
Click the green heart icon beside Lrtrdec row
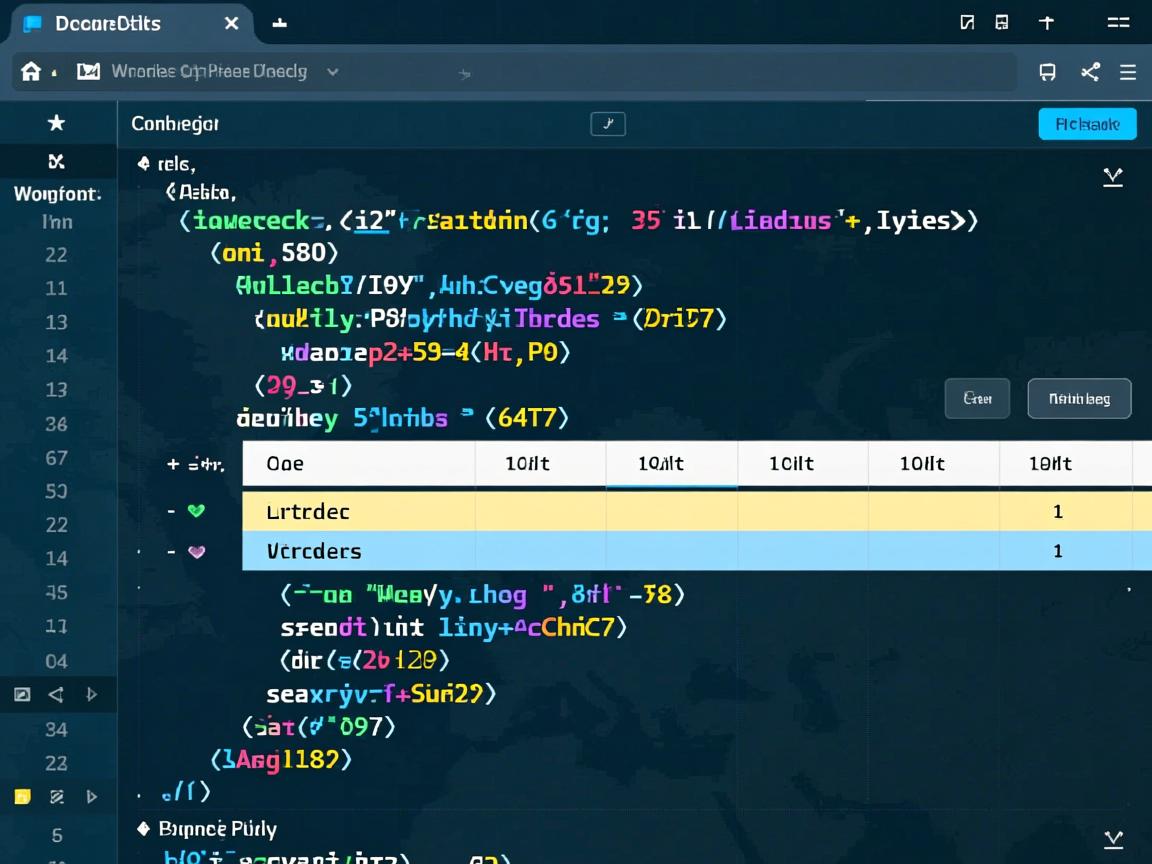coord(196,511)
